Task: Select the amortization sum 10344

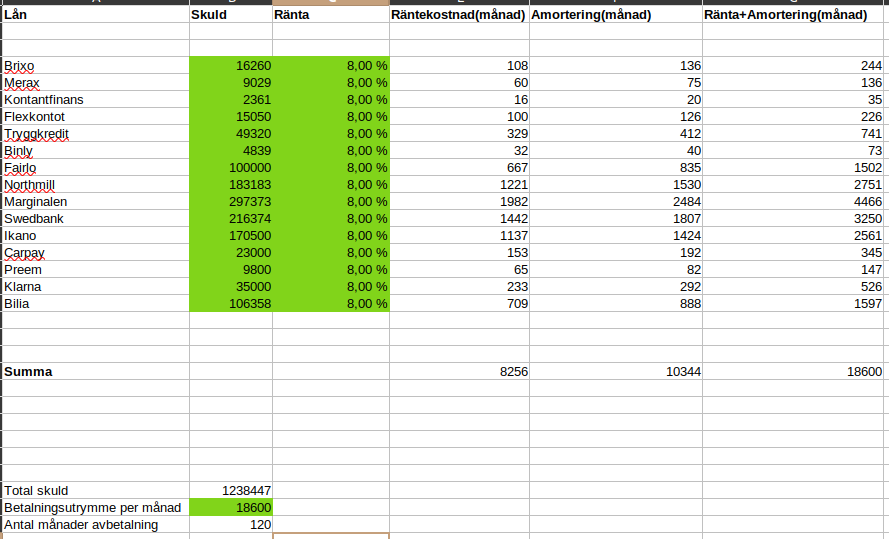Action: (615, 371)
